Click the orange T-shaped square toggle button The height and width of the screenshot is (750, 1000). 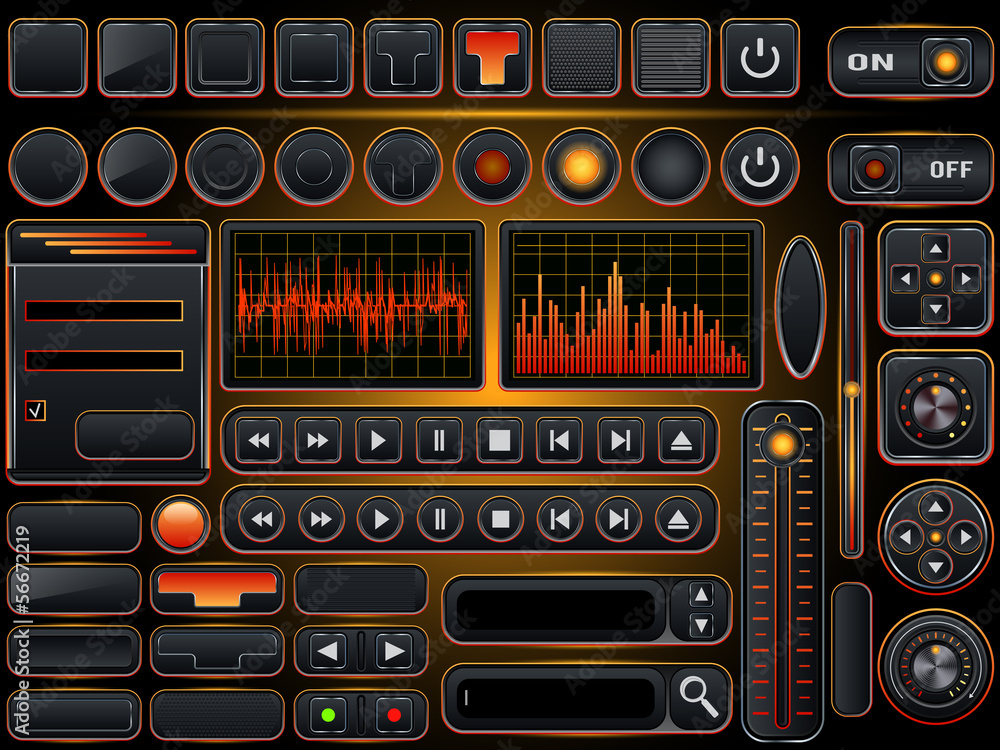tap(492, 57)
